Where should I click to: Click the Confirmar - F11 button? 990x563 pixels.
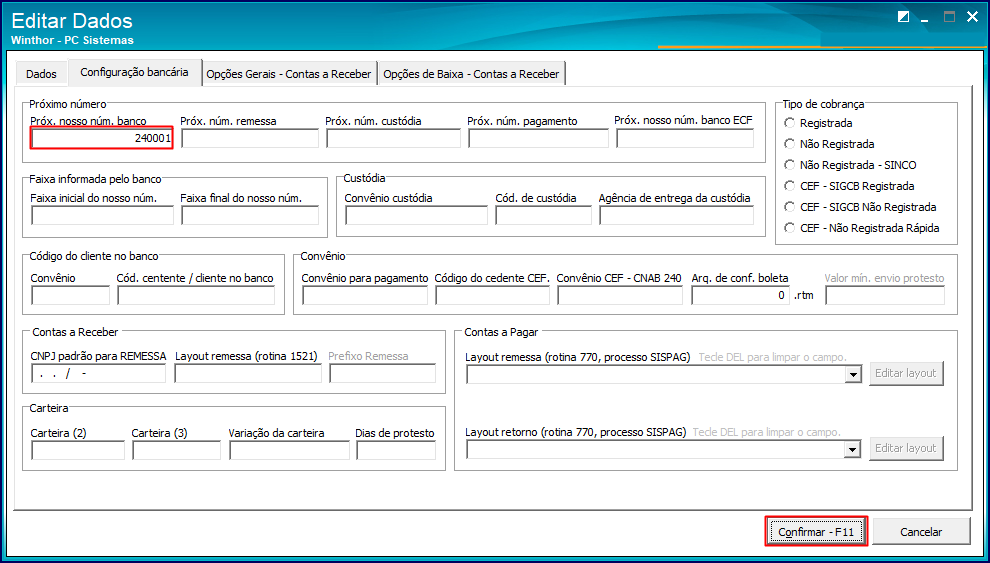click(x=816, y=532)
